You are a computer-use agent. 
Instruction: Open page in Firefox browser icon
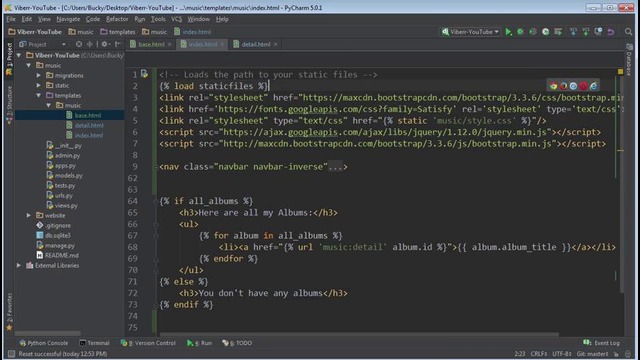(x=563, y=86)
